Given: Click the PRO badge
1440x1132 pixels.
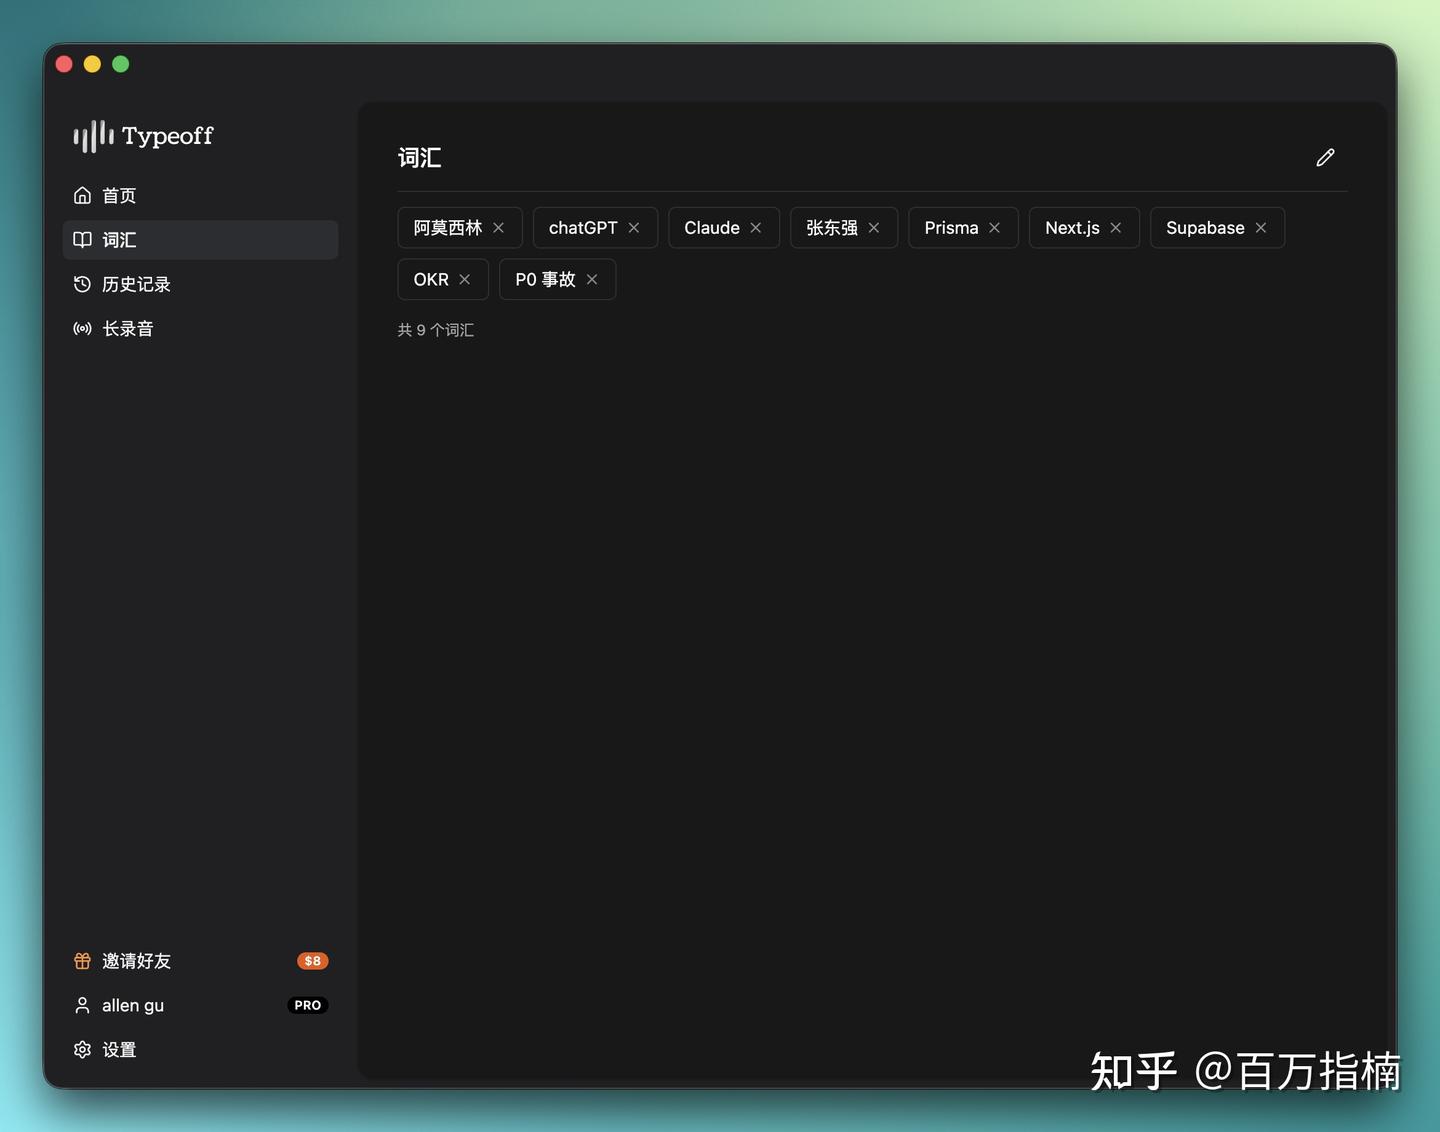Looking at the screenshot, I should pos(308,1005).
